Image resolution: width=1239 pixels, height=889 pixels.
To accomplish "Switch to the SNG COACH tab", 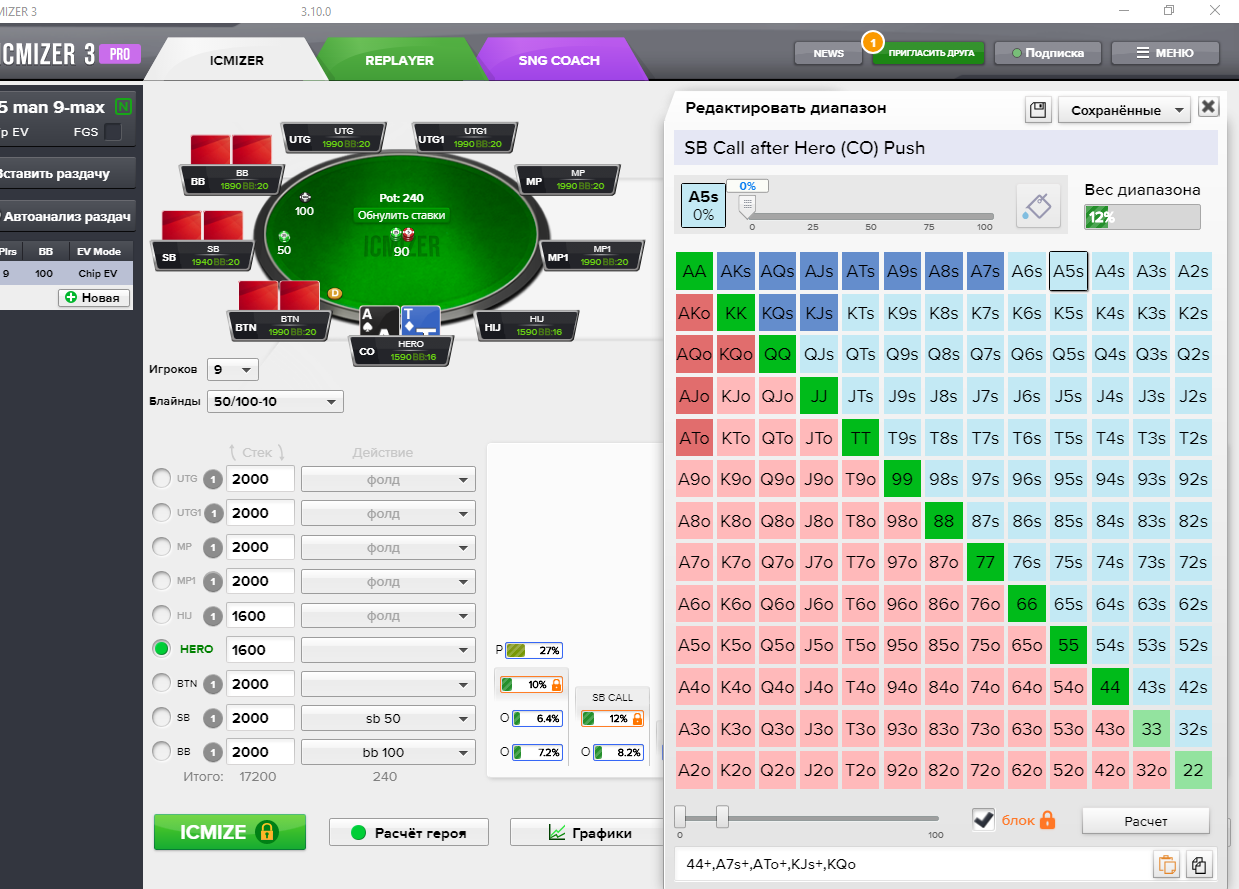I will 559,60.
